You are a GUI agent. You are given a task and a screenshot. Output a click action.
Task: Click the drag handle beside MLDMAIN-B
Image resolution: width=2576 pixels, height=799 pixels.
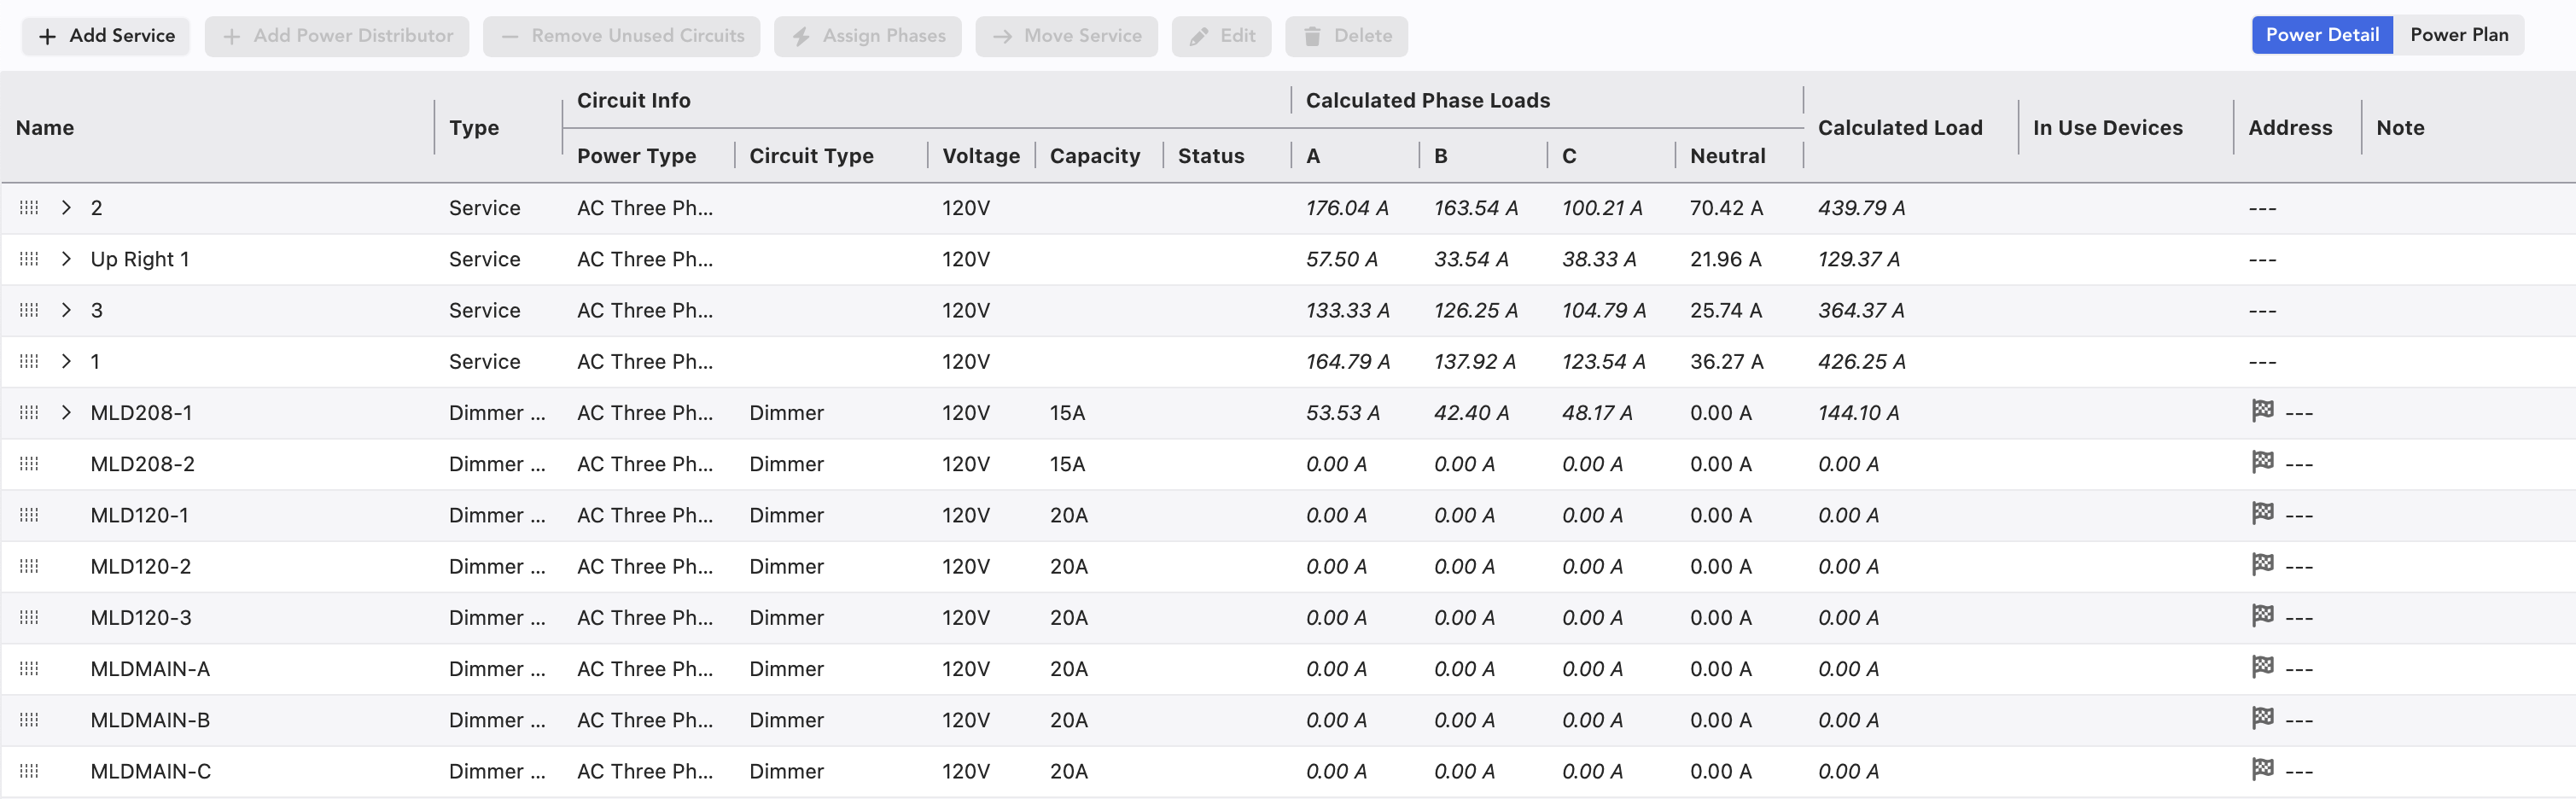click(29, 720)
